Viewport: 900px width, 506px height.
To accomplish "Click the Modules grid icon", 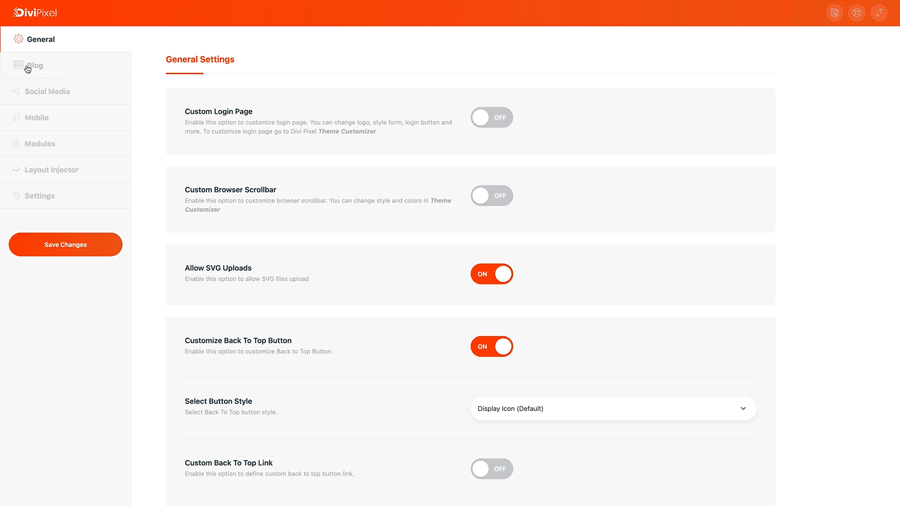I will coord(16,143).
